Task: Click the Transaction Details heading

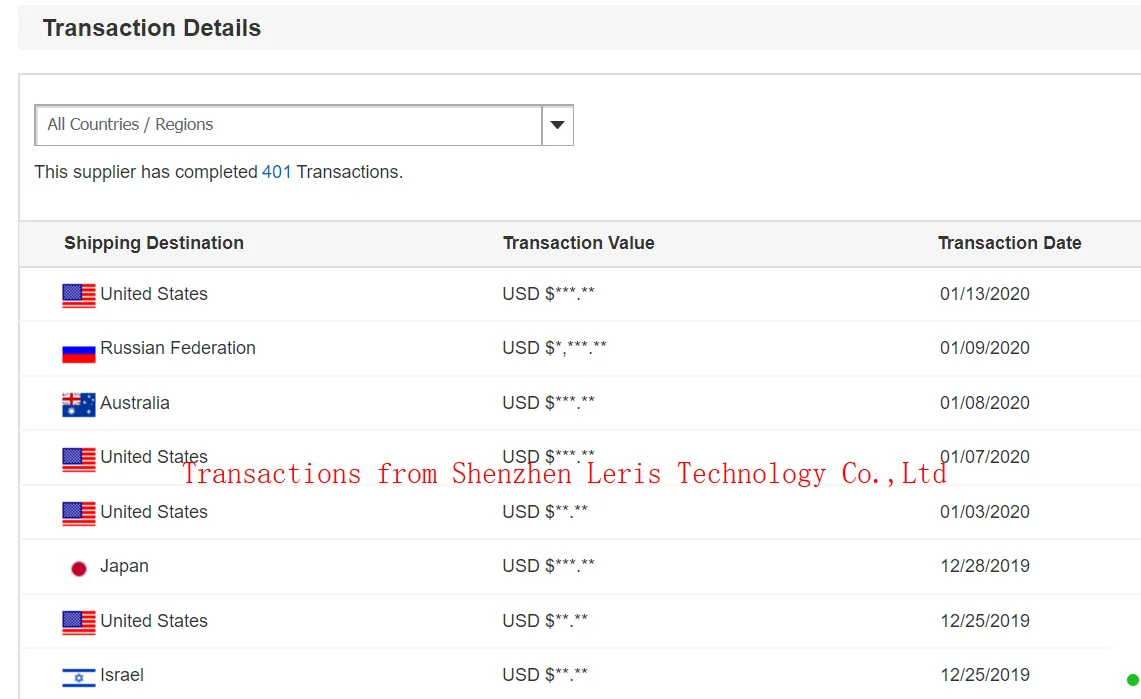Action: point(152,28)
